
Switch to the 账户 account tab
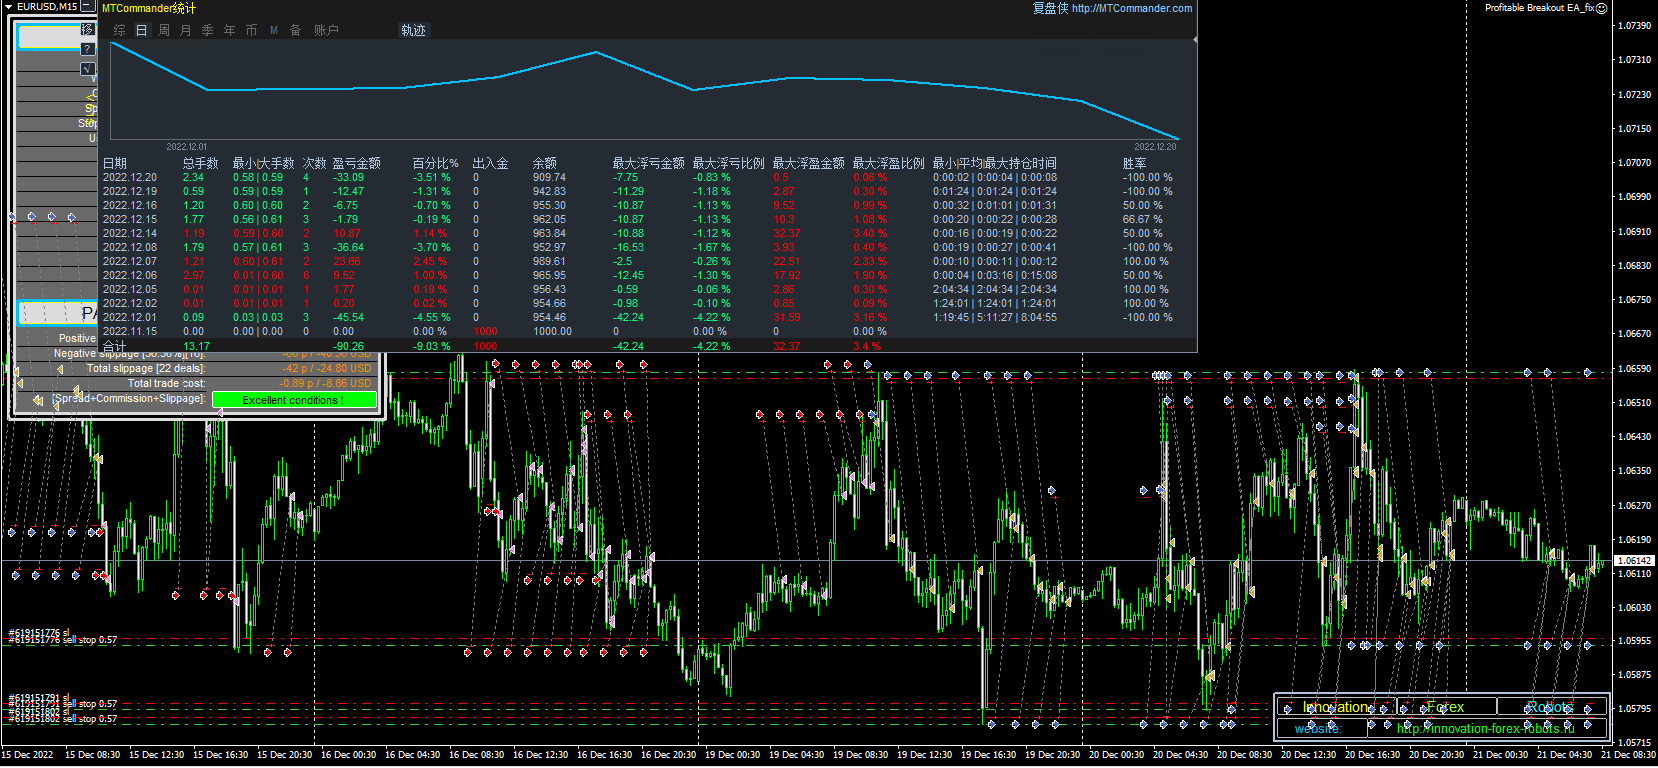(326, 30)
